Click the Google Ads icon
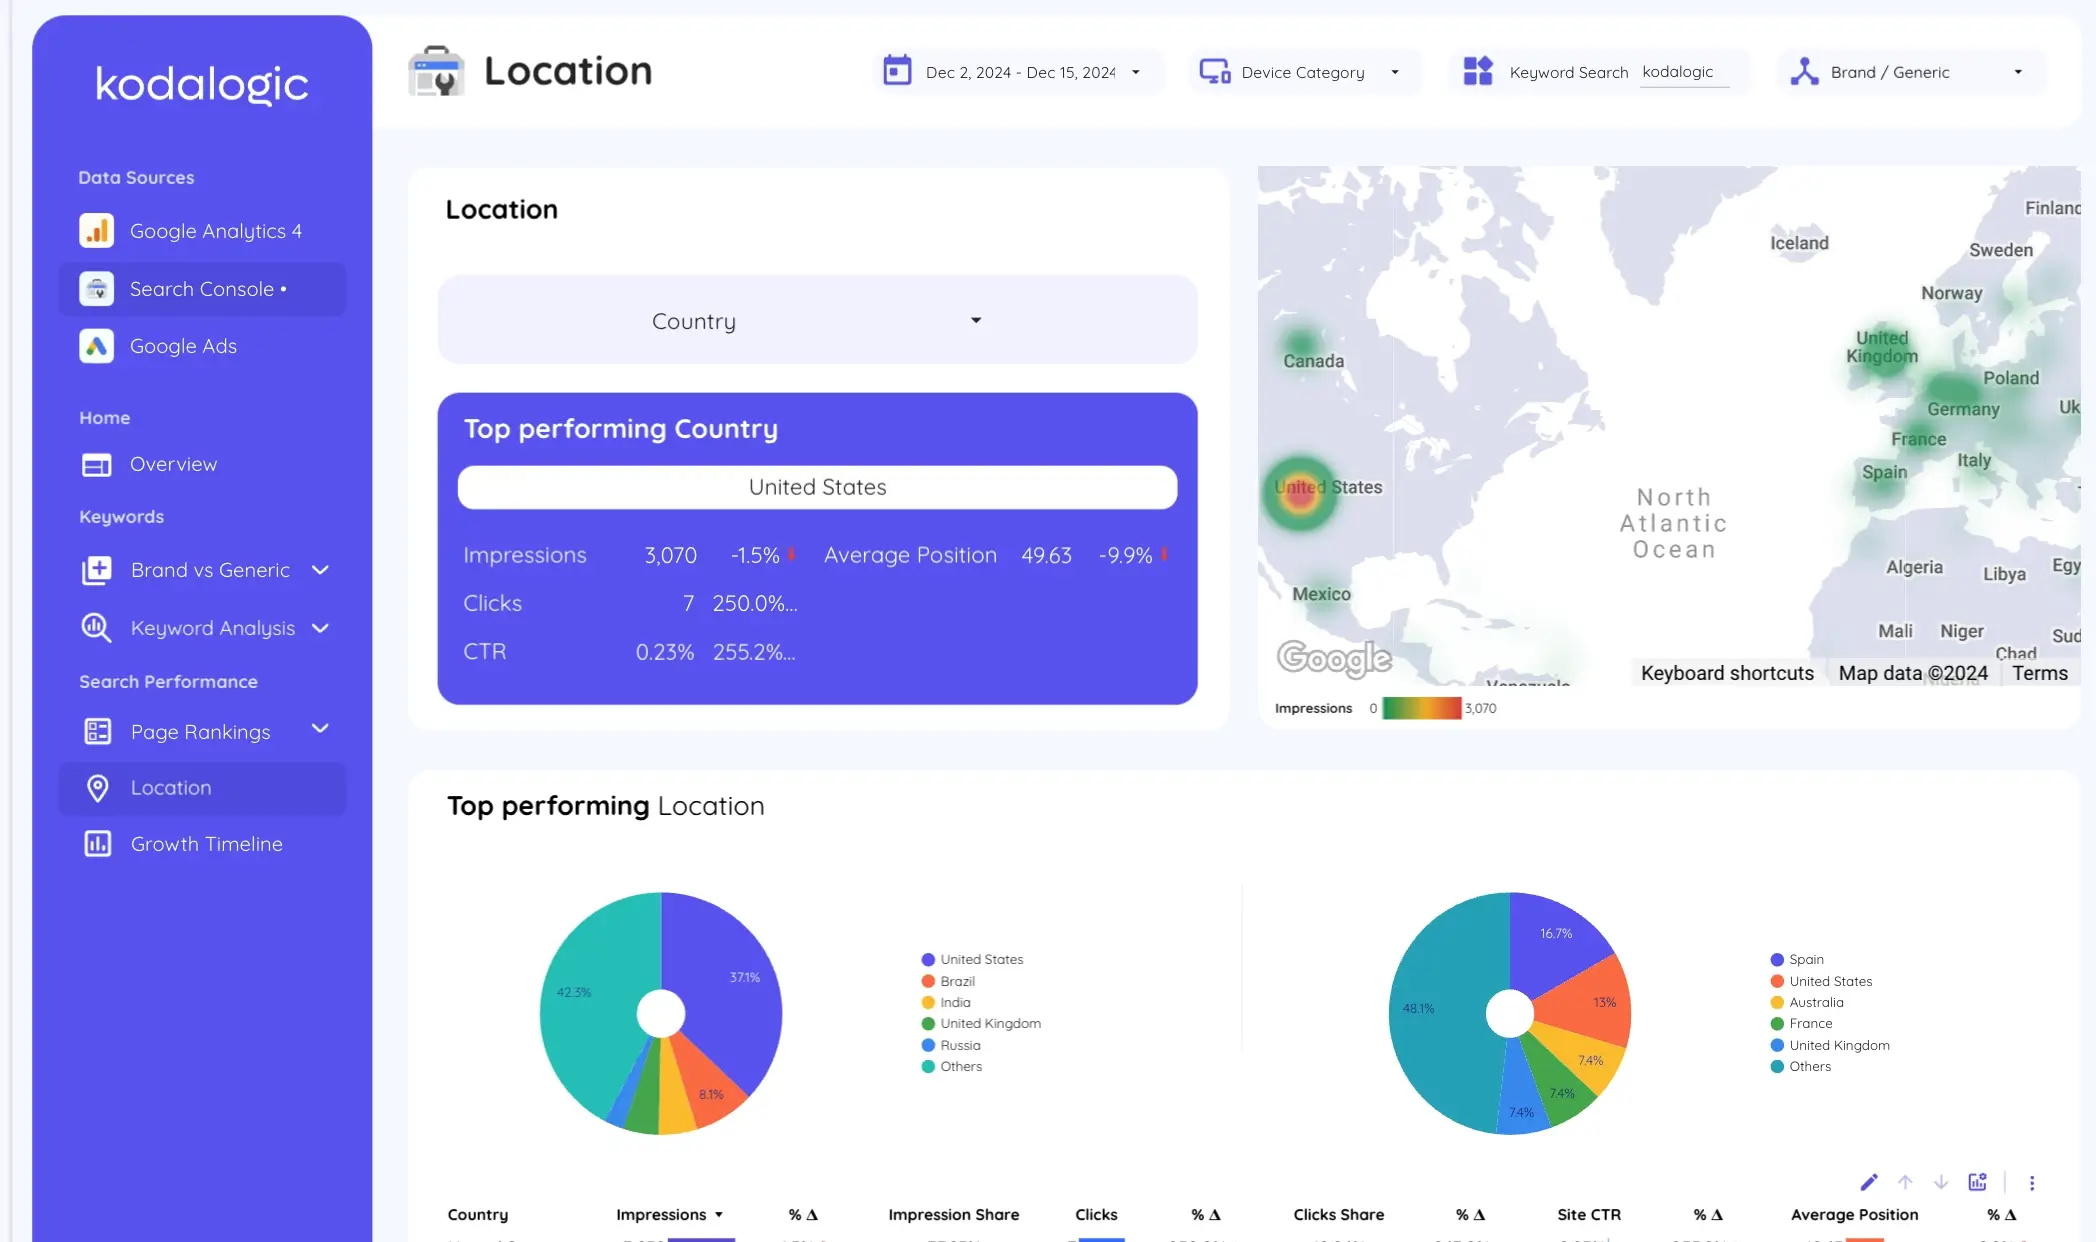This screenshot has width=2096, height=1242. pyautogui.click(x=95, y=345)
